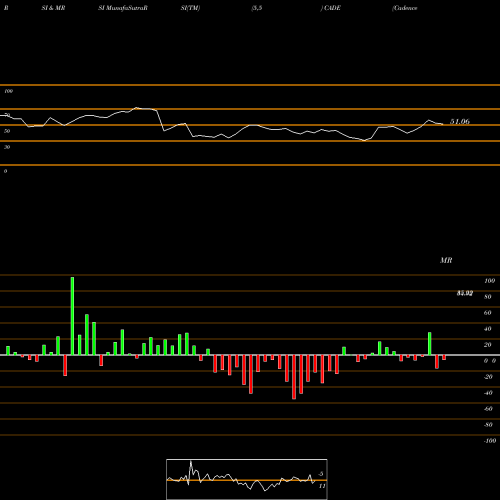Click the 40 label on MR axis

pos(488,329)
